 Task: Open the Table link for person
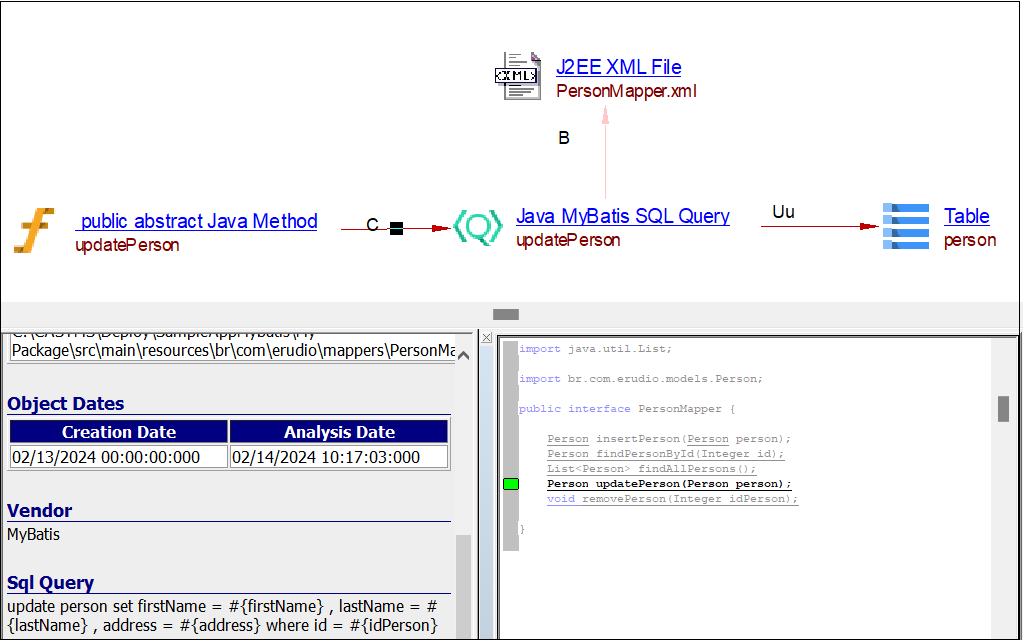pyautogui.click(x=966, y=216)
